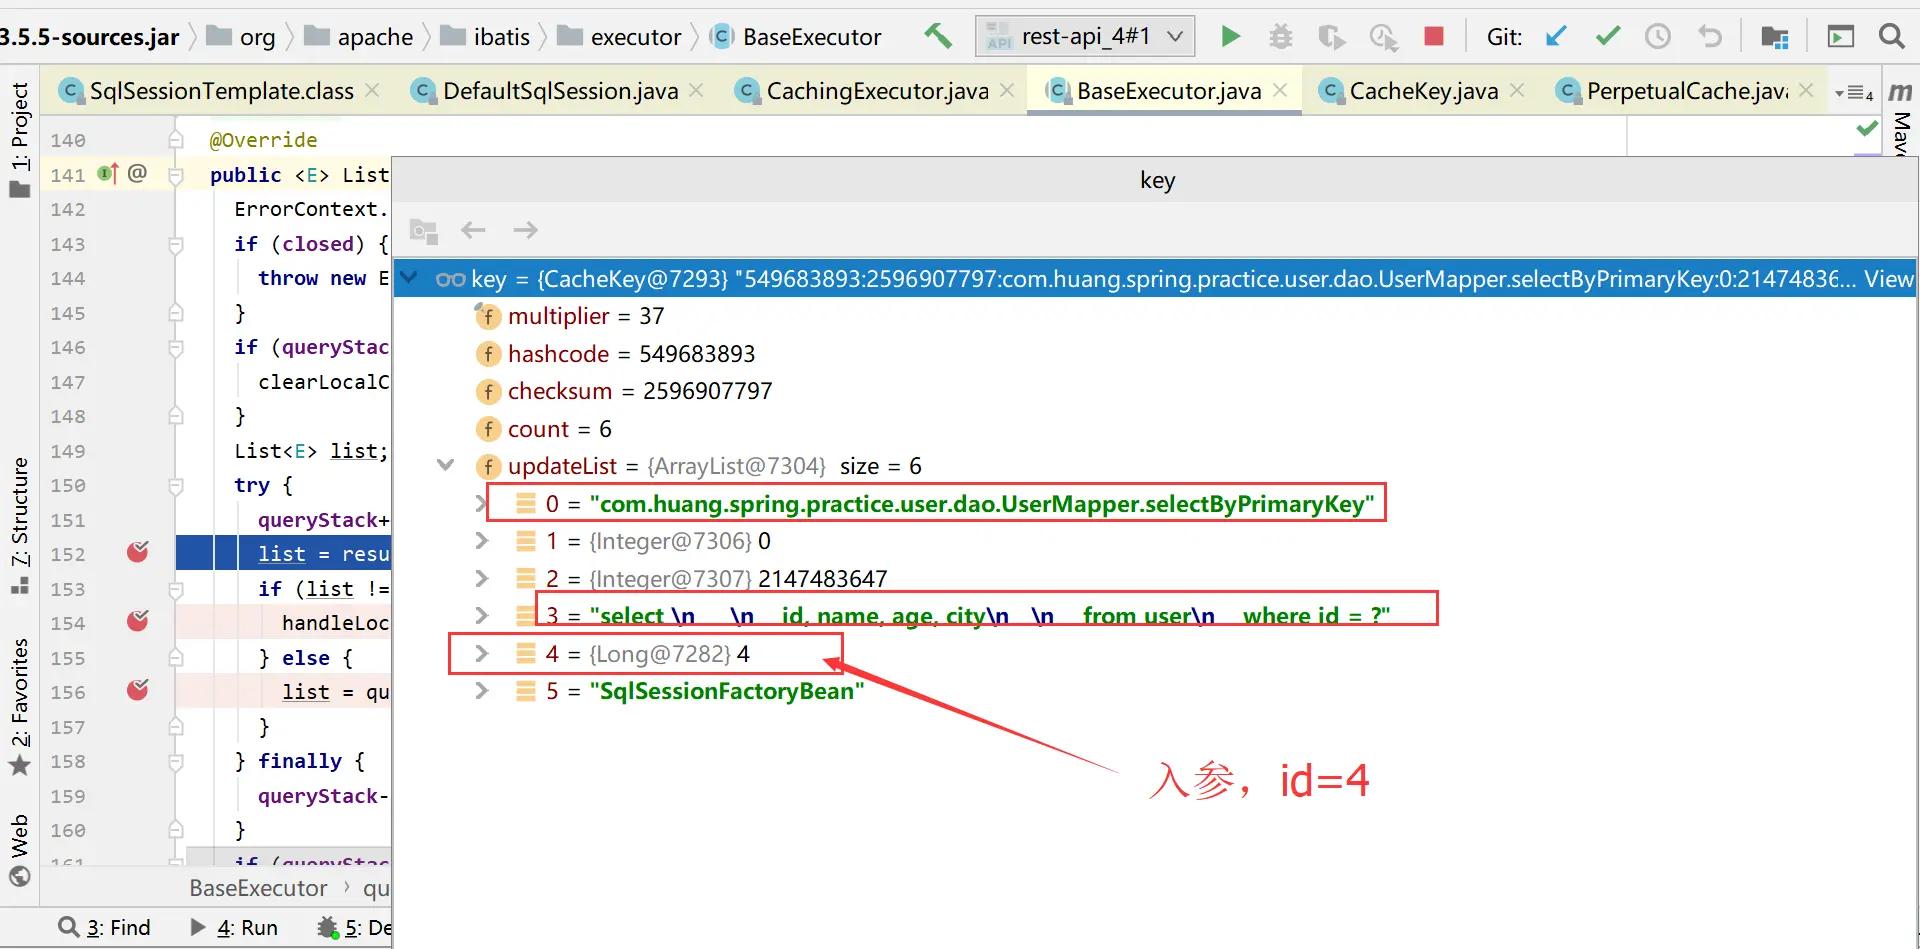The height and width of the screenshot is (949, 1920).
Task: Toggle breakpoint on line 152
Action: tap(138, 552)
